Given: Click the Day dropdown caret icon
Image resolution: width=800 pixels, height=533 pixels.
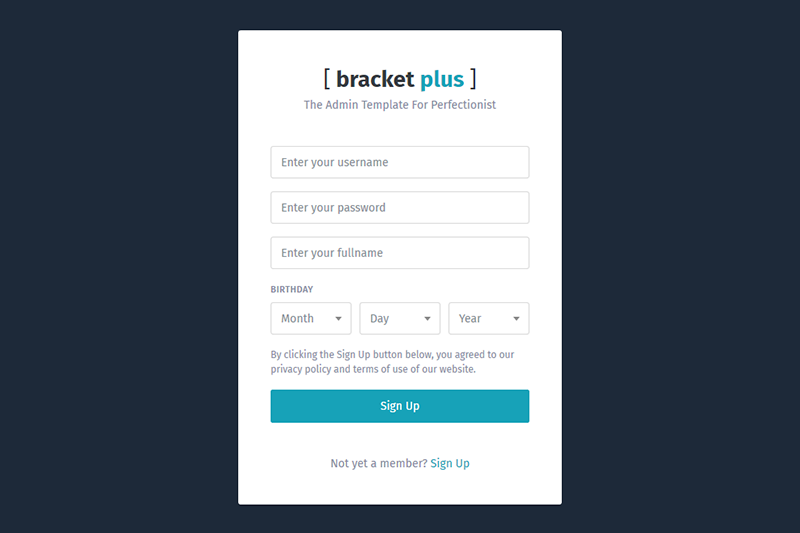Looking at the screenshot, I should coord(427,319).
